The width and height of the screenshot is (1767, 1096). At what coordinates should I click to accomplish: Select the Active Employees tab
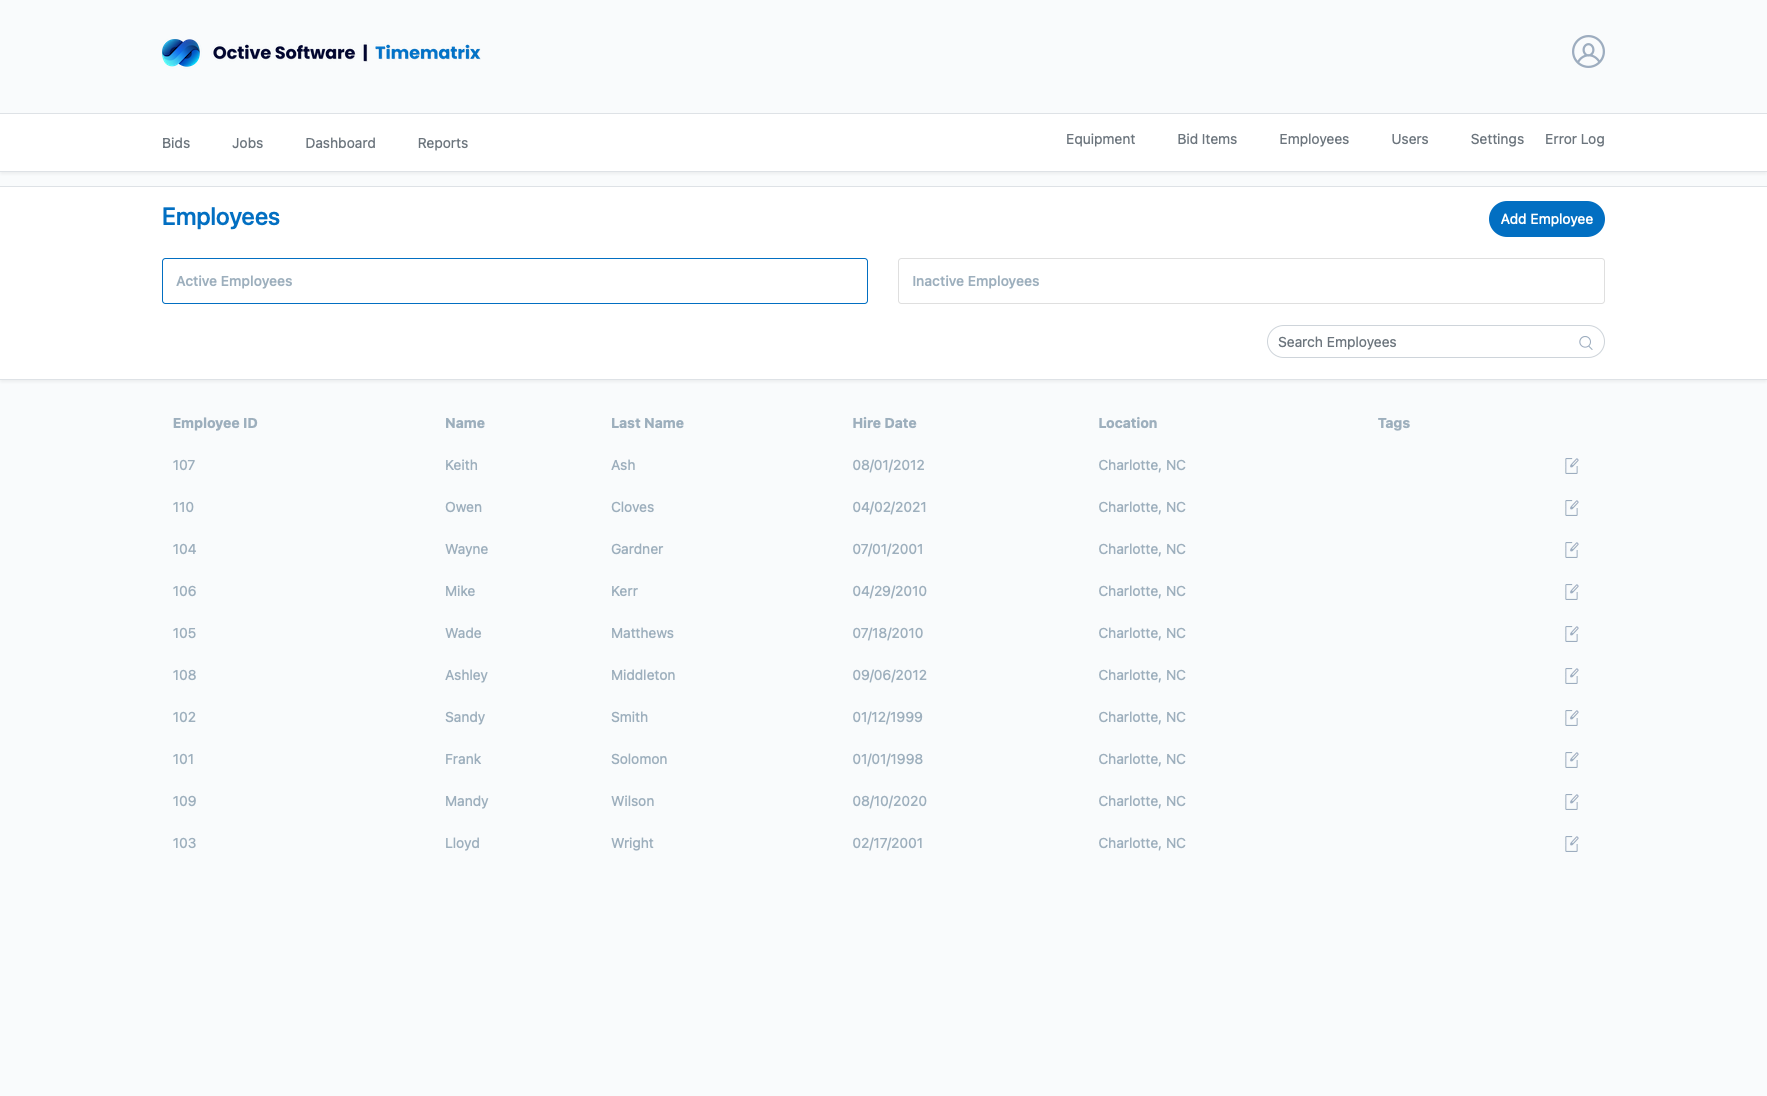pos(514,281)
